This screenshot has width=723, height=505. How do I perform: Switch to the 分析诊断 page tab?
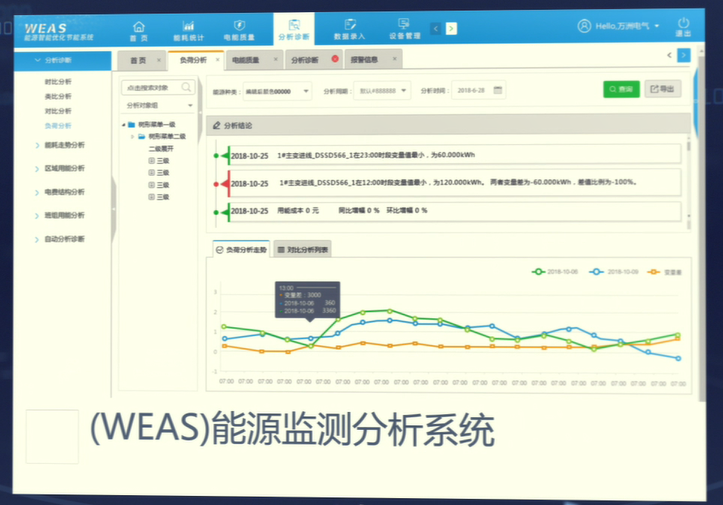tap(304, 60)
